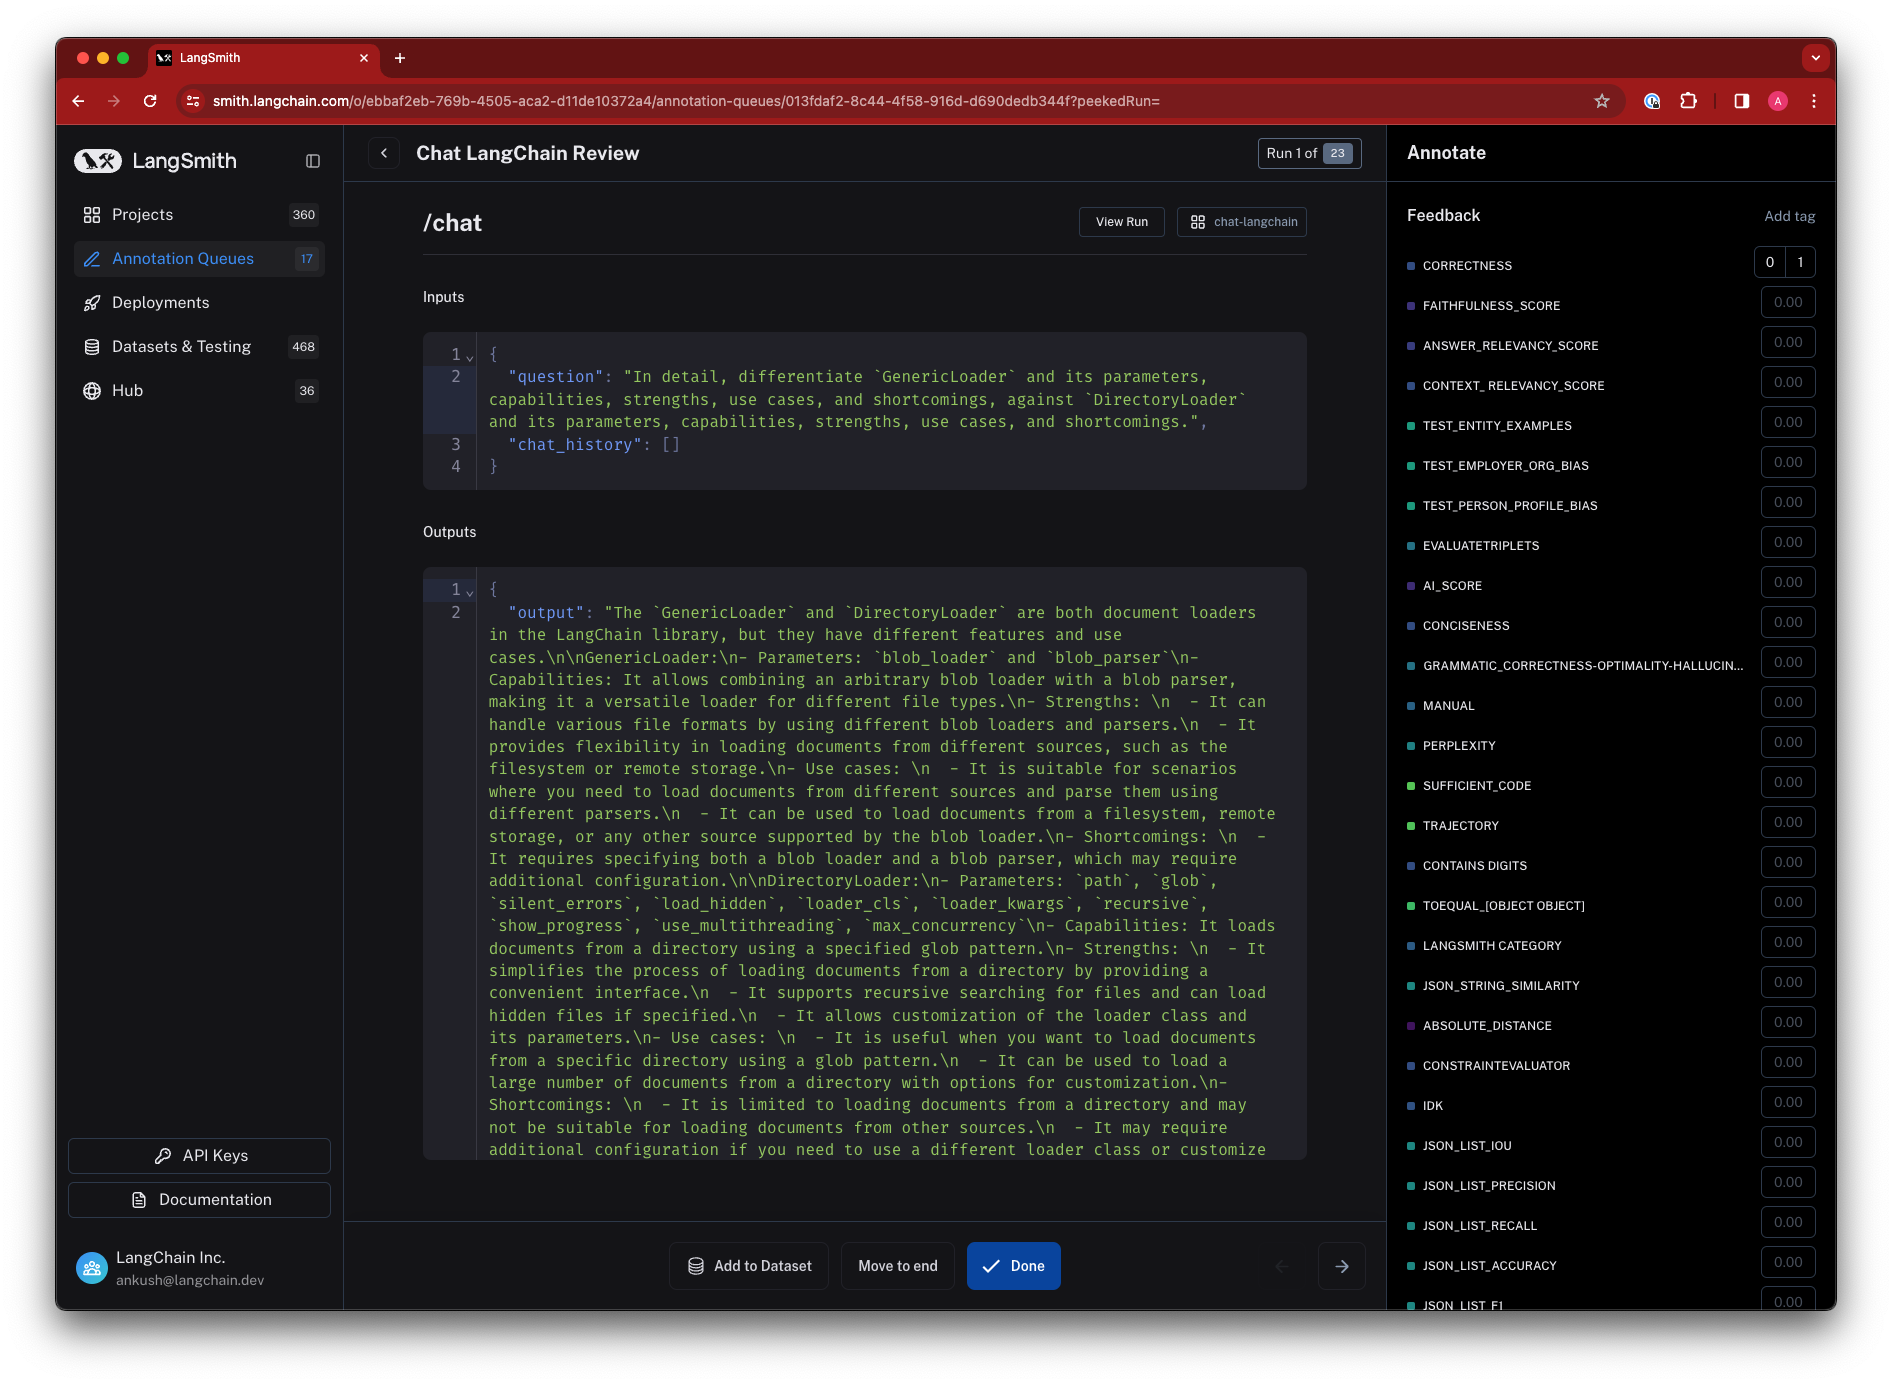Image resolution: width=1892 pixels, height=1384 pixels.
Task: Go to the next run with the right arrow
Action: (1342, 1266)
